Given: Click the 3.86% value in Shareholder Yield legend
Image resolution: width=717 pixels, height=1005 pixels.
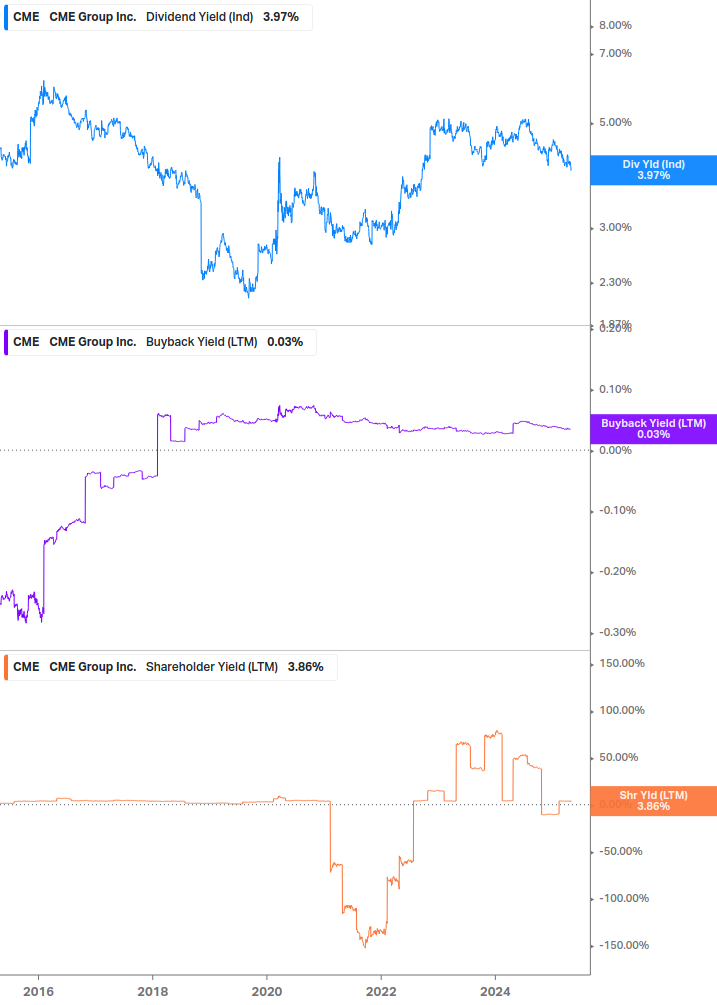Looking at the screenshot, I should 306,667.
